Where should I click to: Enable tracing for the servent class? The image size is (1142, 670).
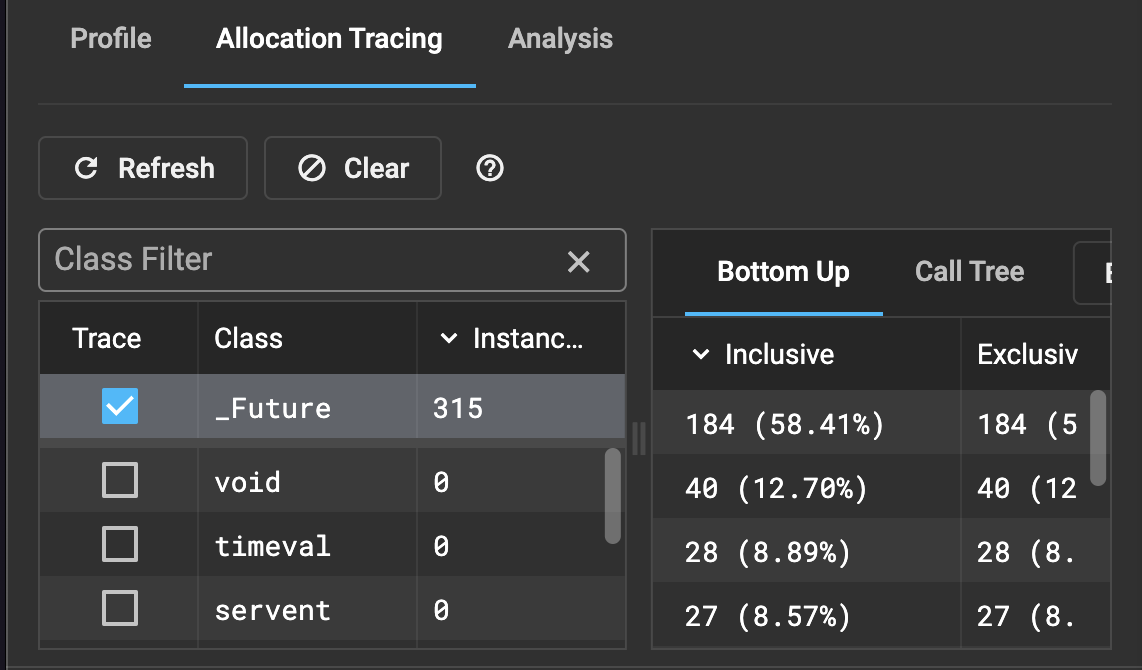tap(117, 610)
